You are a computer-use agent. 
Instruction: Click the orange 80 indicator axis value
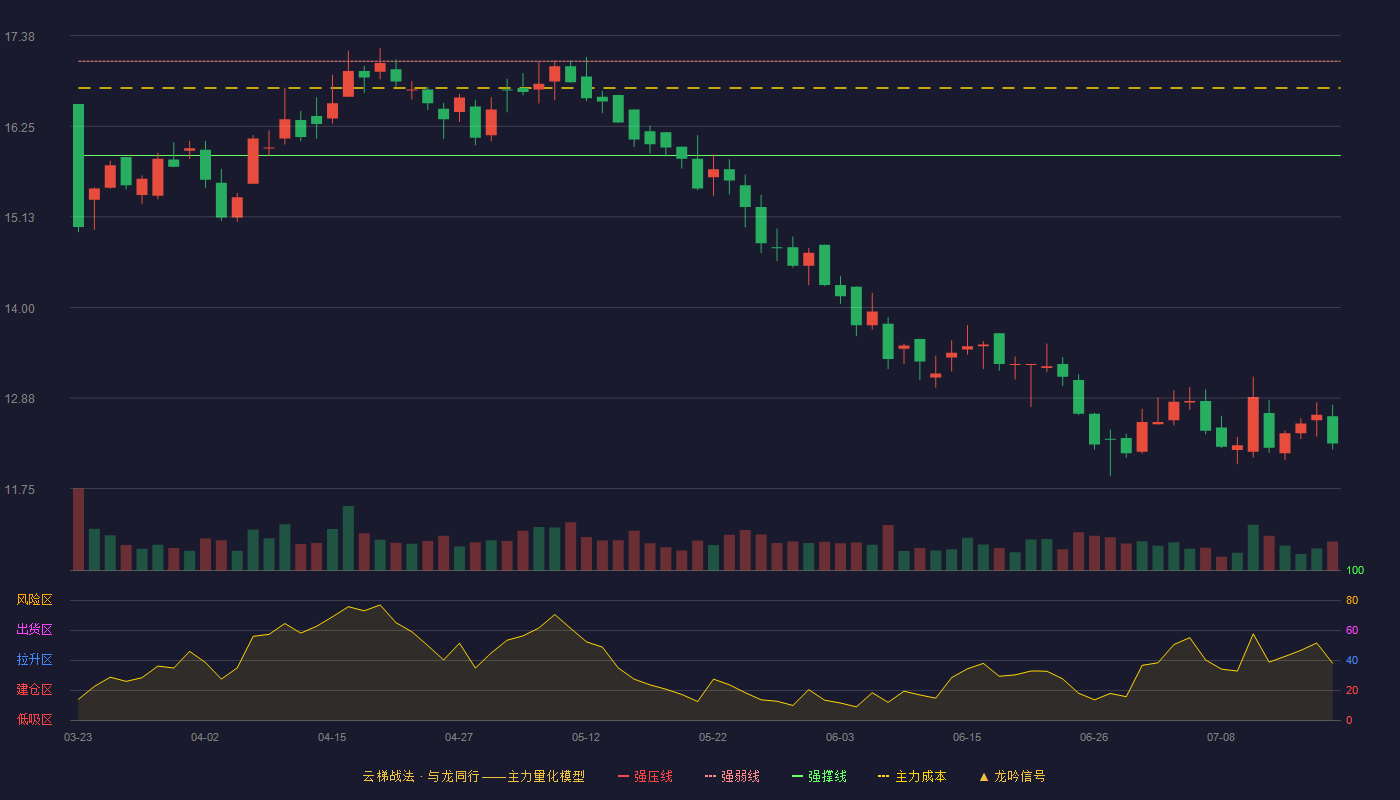tap(1352, 600)
